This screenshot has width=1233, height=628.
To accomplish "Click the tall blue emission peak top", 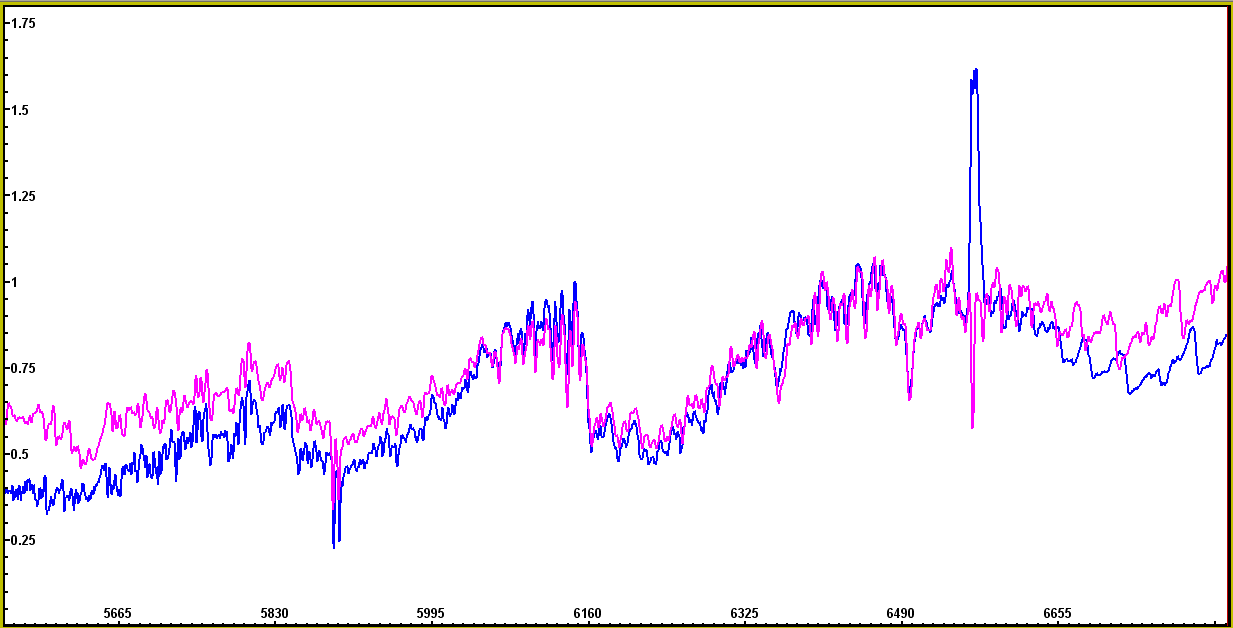I will [974, 71].
